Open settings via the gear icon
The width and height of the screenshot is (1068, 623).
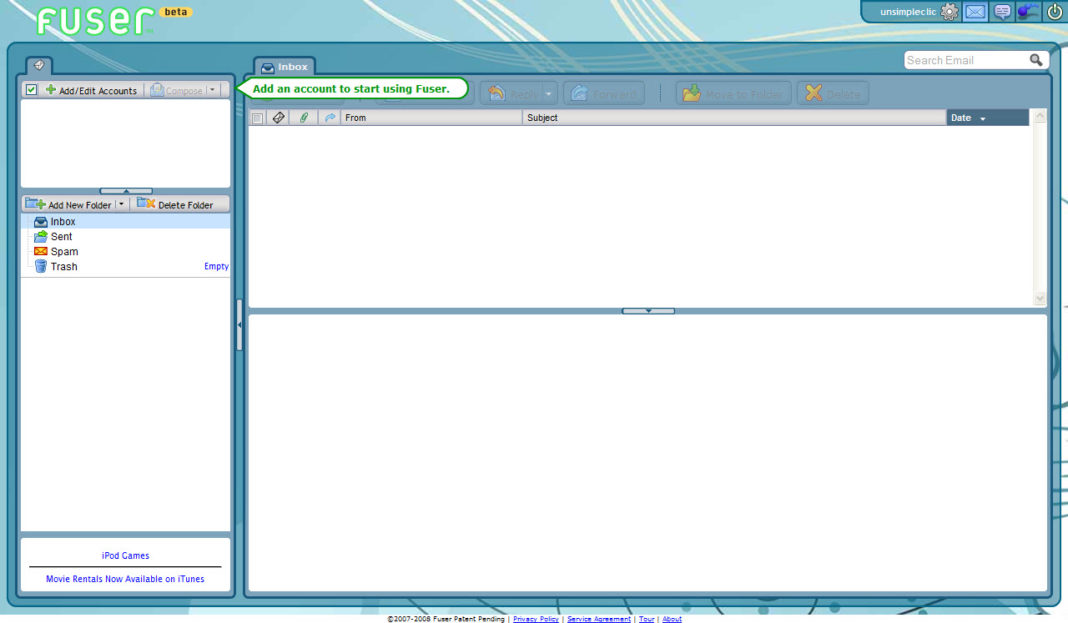coord(949,12)
